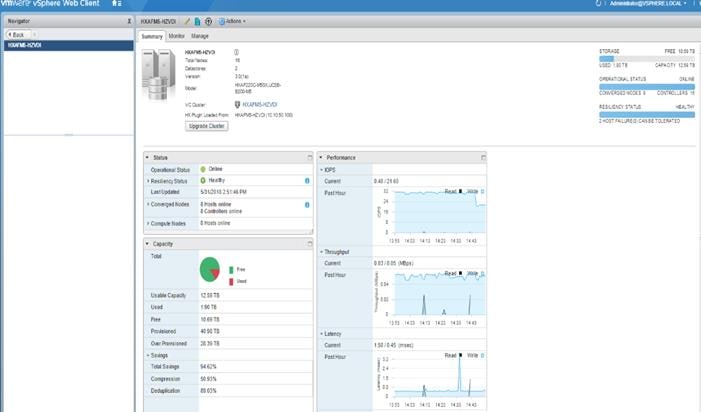This screenshot has height=412, width=701.
Task: Click the pencil edit icon in toolbar
Action: pos(187,21)
